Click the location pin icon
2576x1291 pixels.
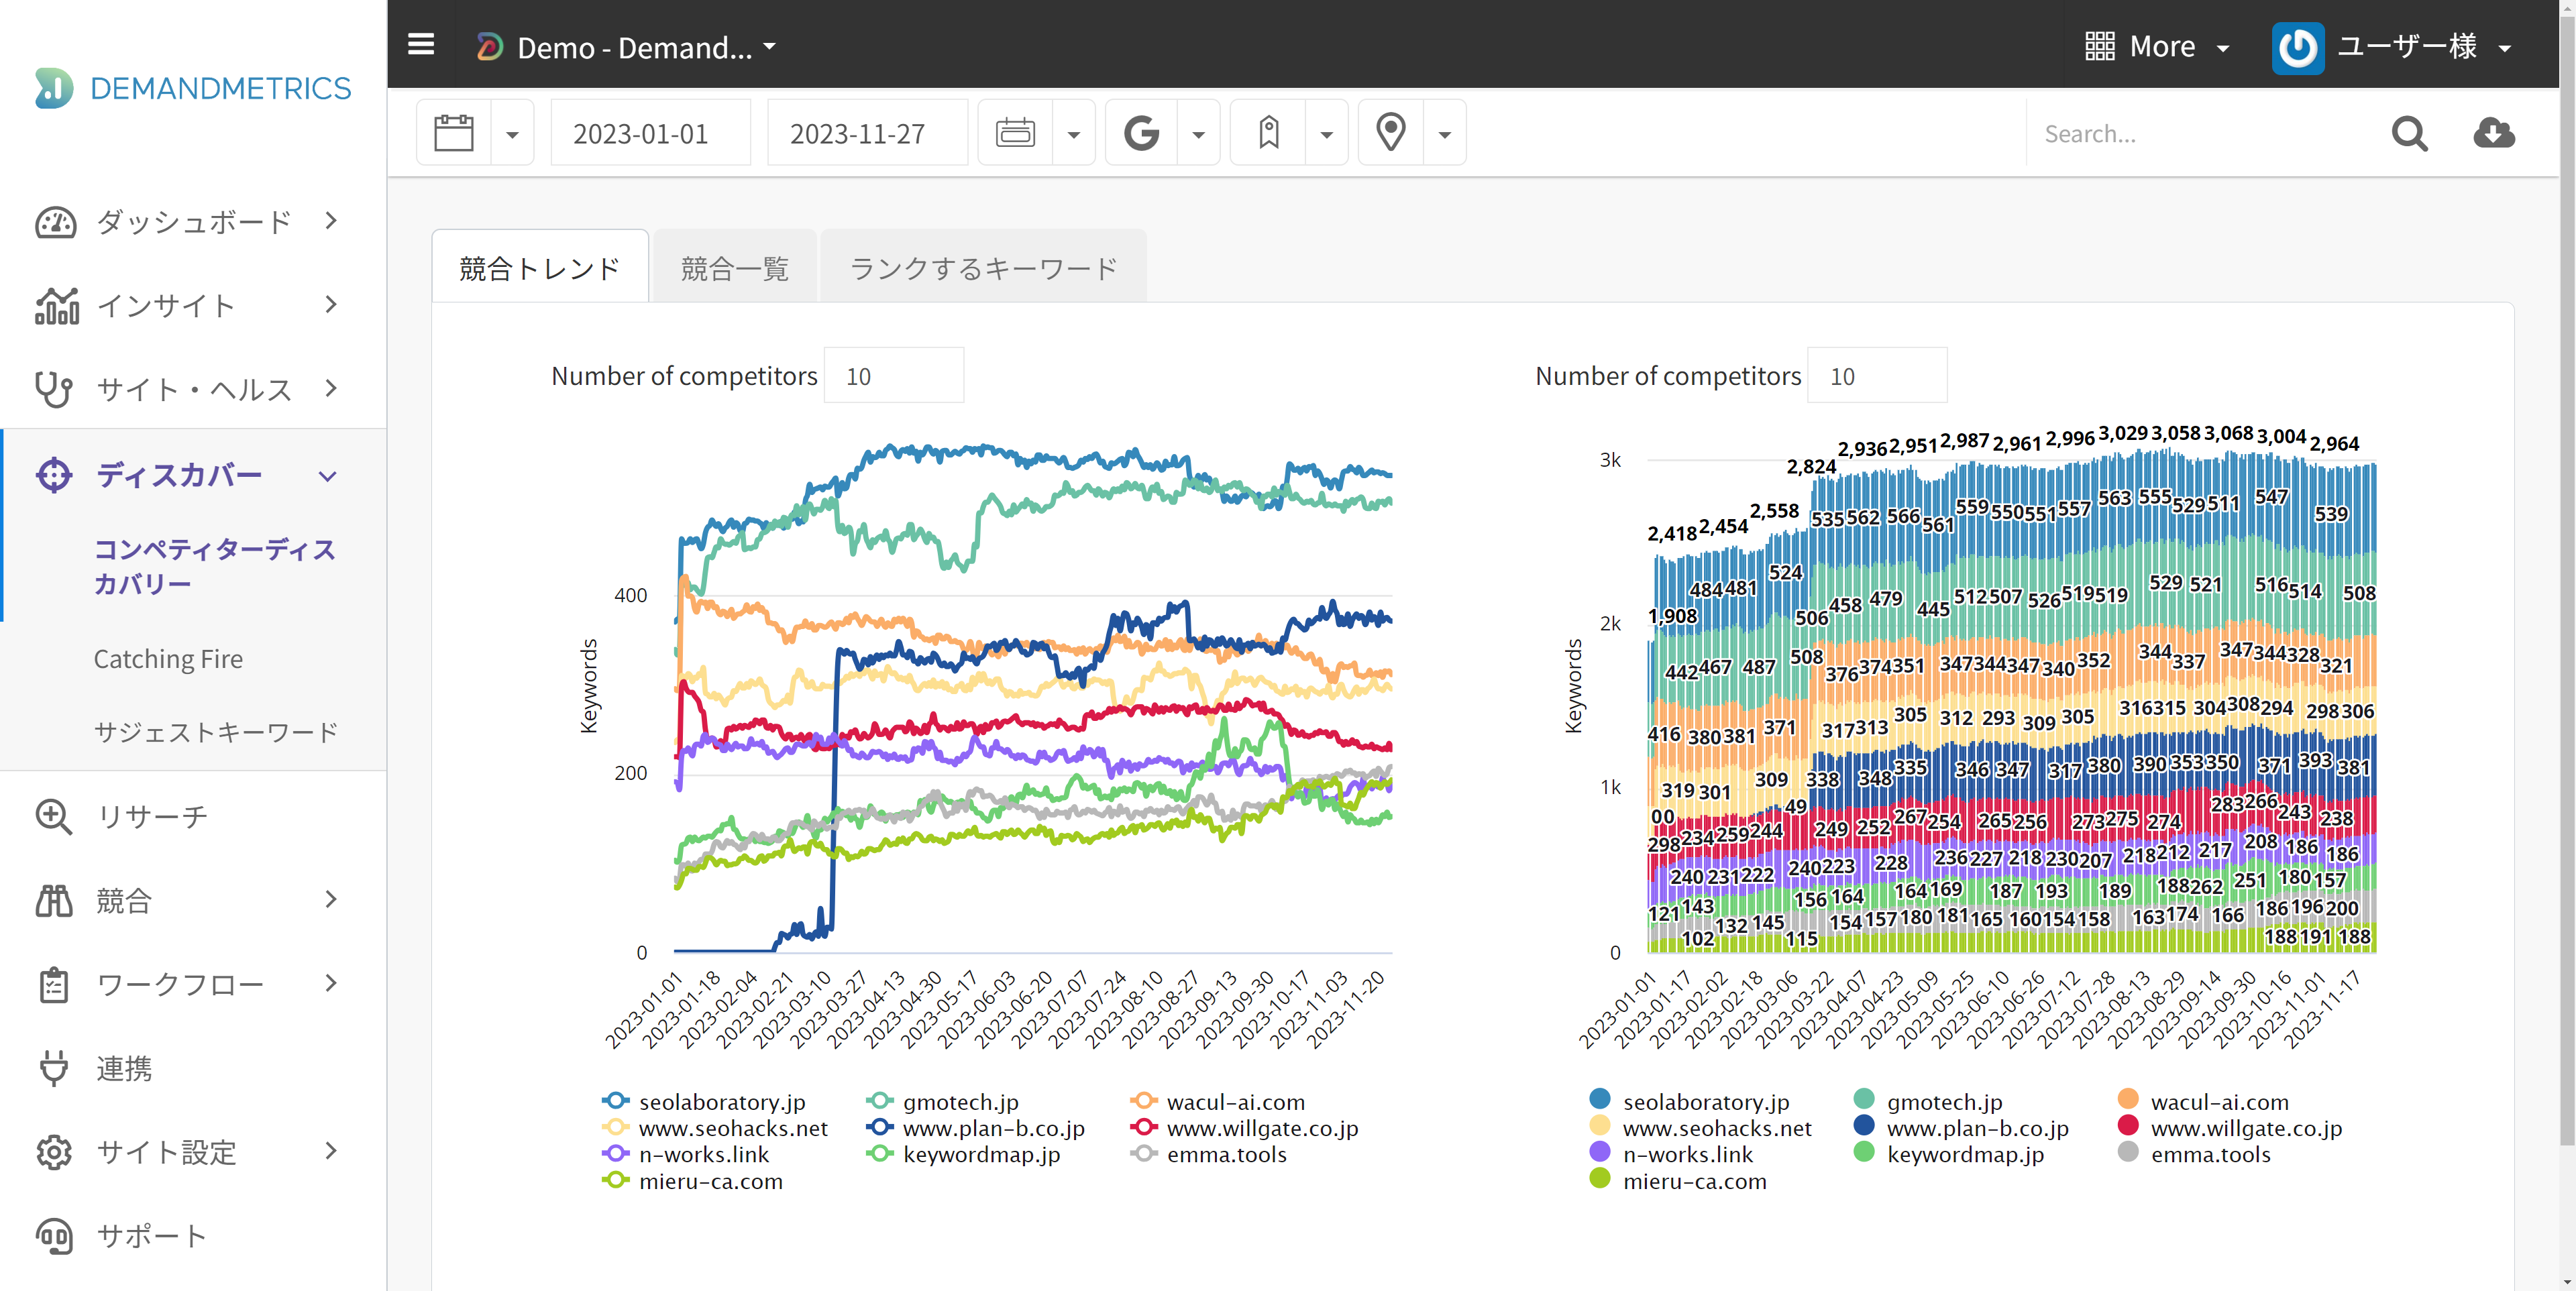pyautogui.click(x=1390, y=133)
